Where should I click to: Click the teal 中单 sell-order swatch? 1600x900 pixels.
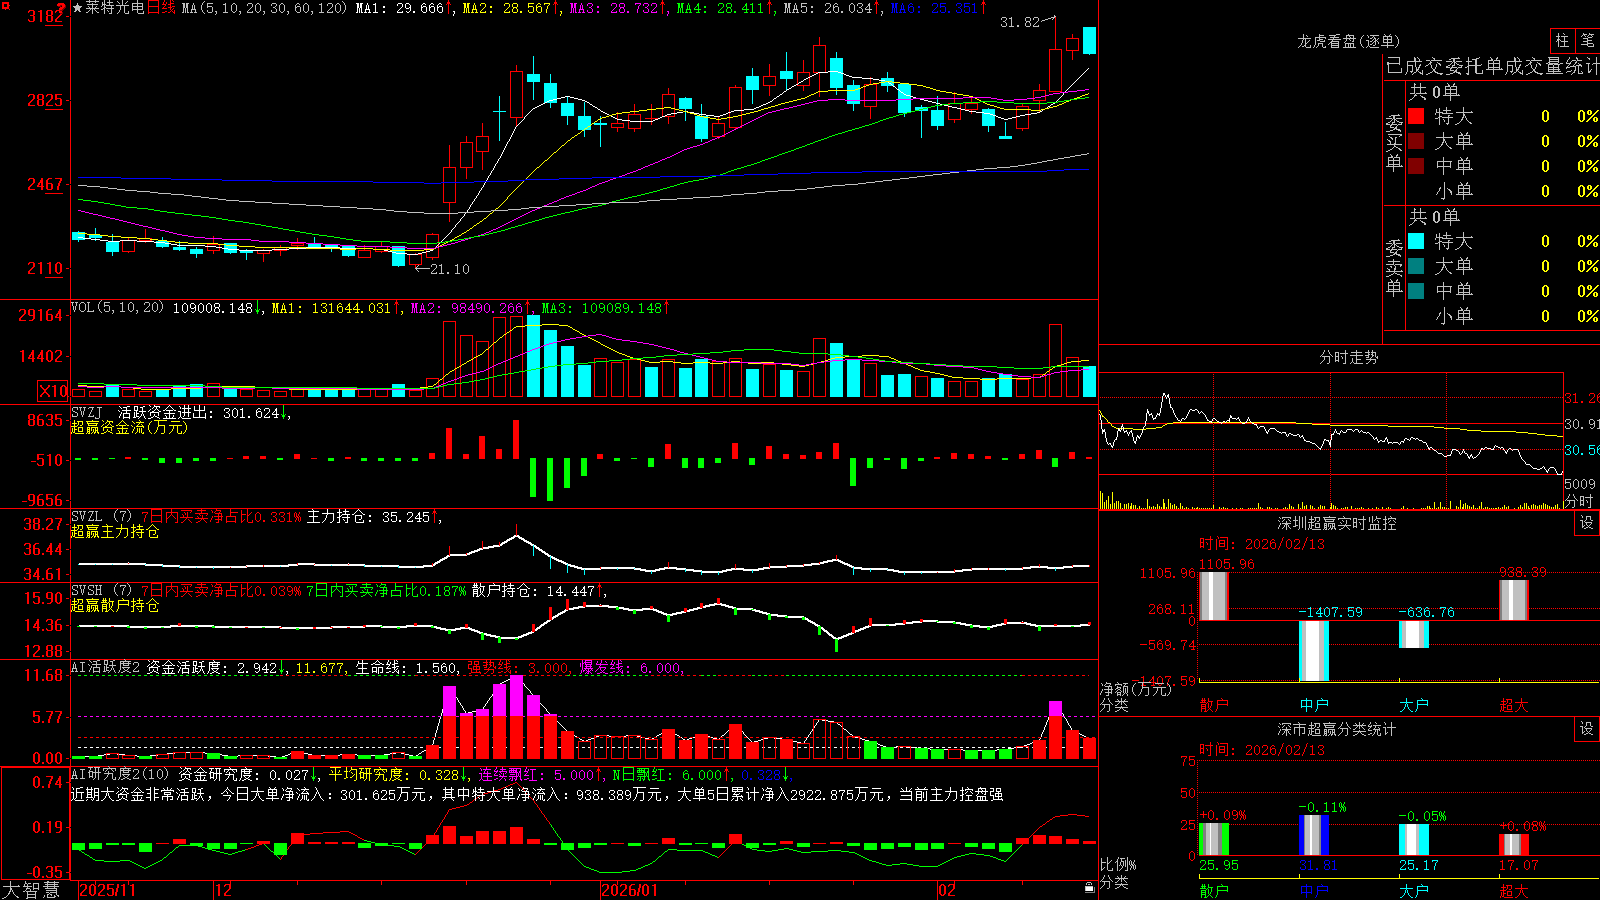click(x=1416, y=291)
